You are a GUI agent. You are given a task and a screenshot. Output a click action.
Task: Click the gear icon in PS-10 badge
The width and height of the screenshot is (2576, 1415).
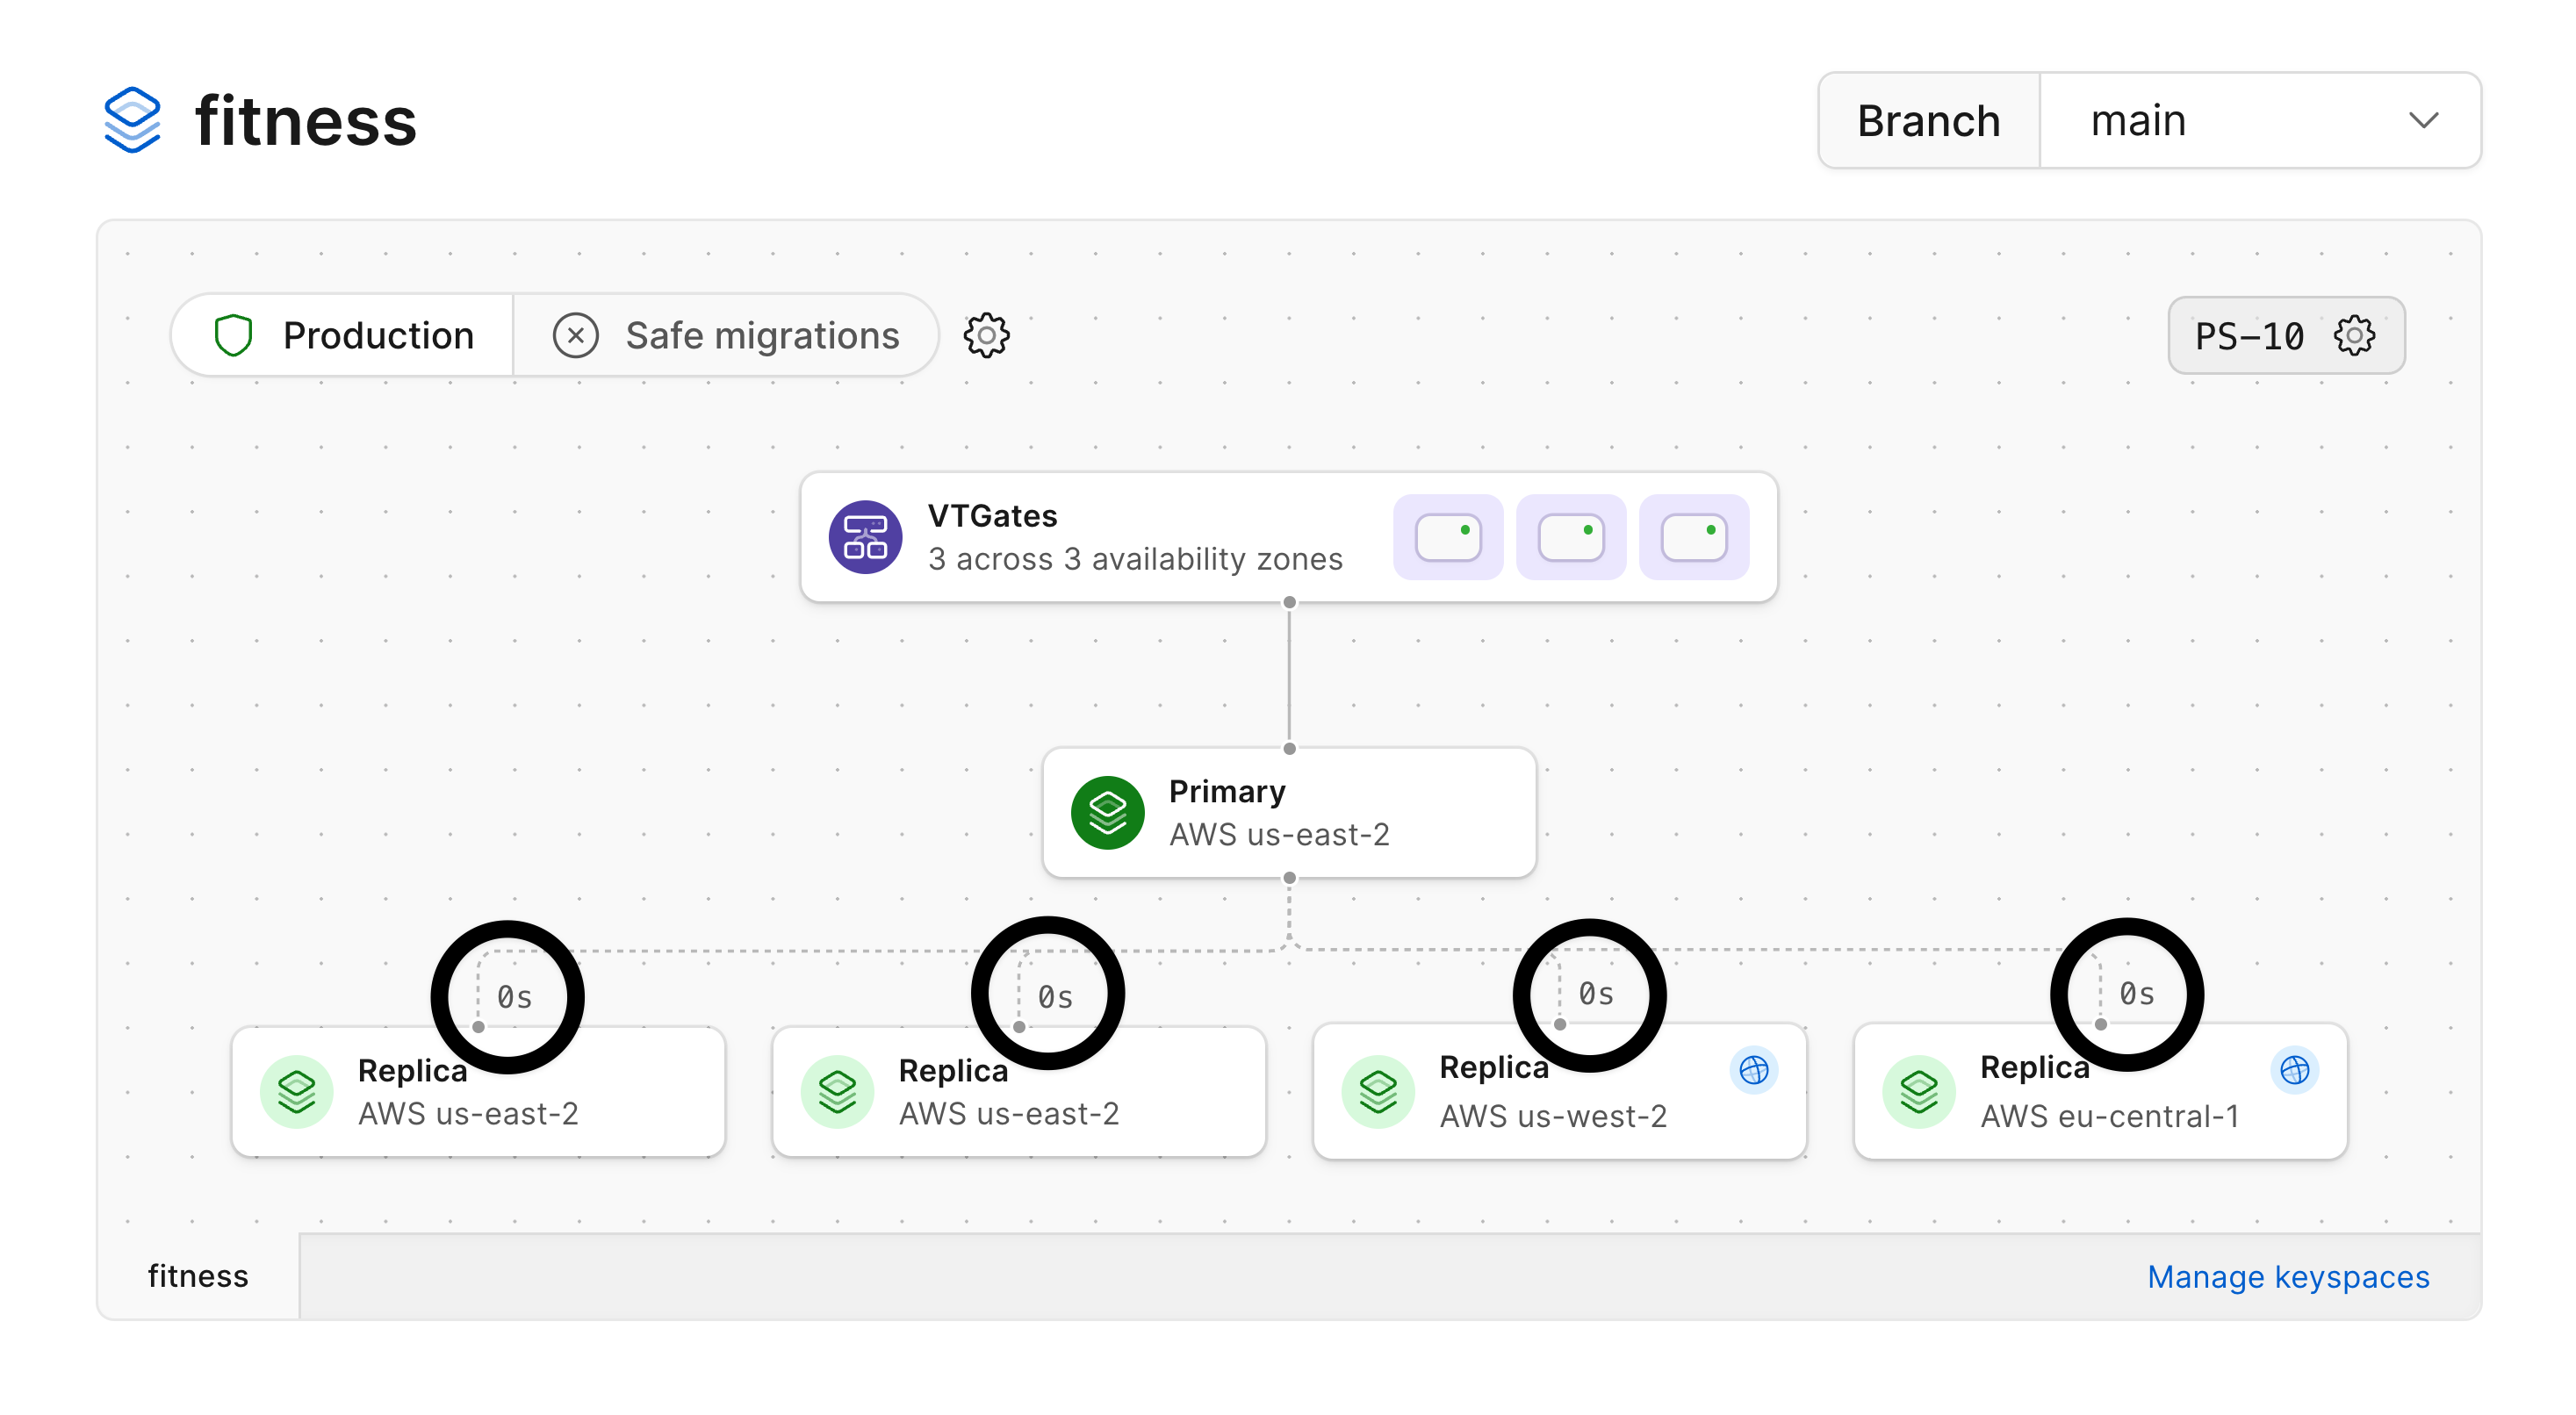[2353, 336]
